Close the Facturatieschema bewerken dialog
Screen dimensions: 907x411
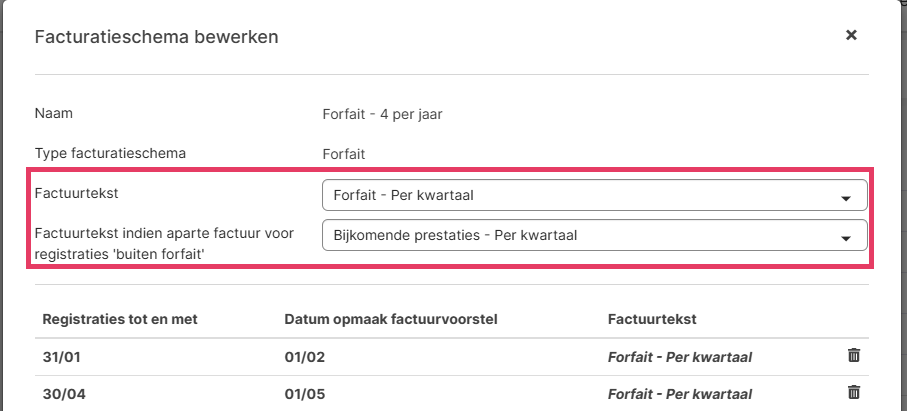click(851, 35)
